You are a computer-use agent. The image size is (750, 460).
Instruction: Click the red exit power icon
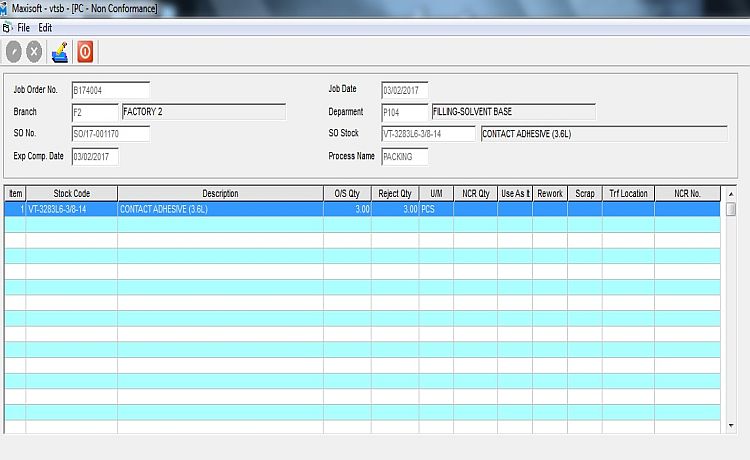85,52
